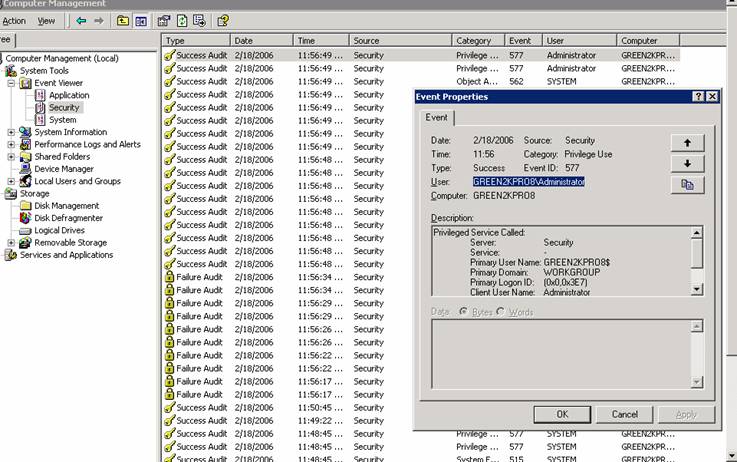Screen dimensions: 737x462
Task: Open the Action menu
Action: (x=14, y=21)
